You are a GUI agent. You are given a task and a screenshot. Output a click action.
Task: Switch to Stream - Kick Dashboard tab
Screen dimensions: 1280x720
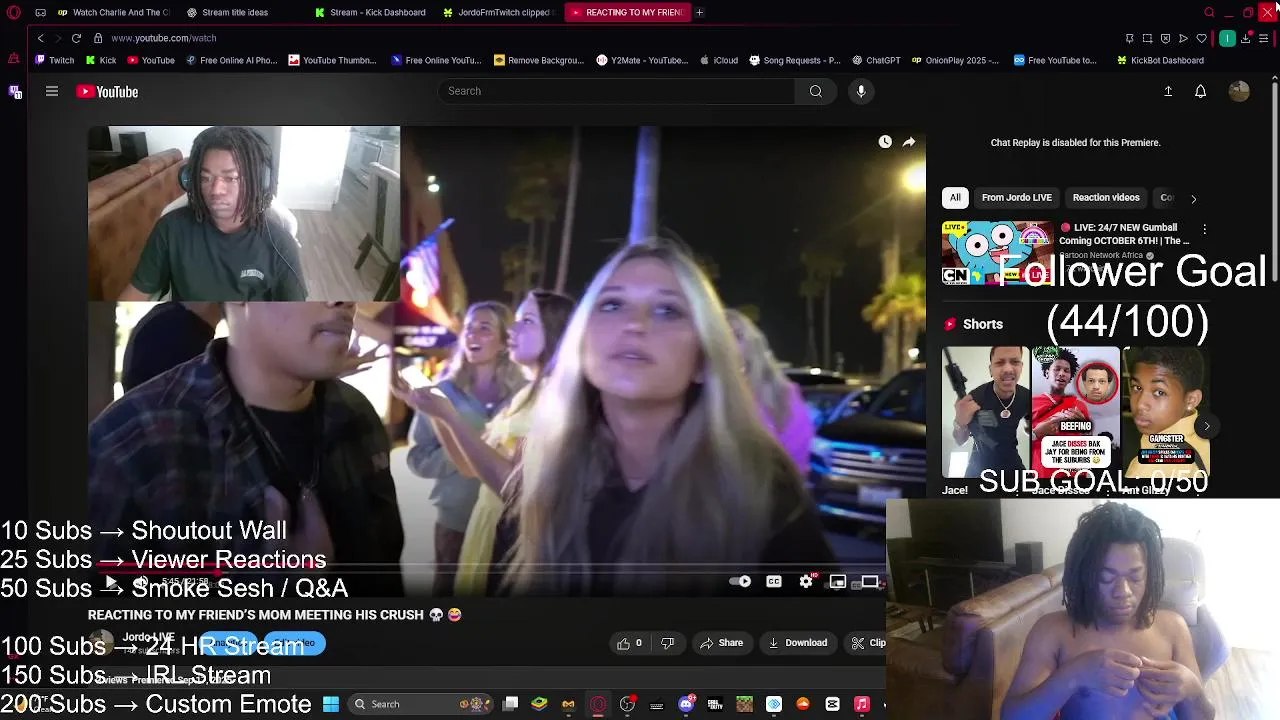pyautogui.click(x=370, y=12)
